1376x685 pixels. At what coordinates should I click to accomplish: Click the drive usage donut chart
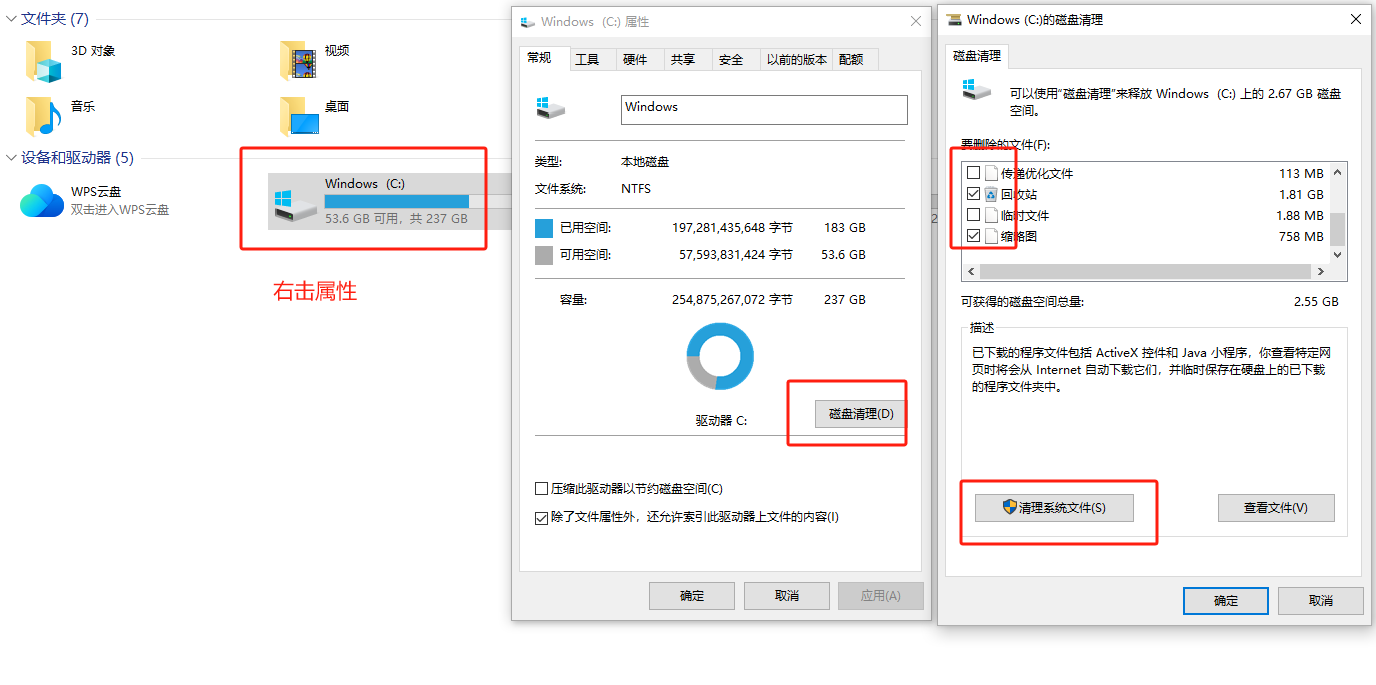720,356
